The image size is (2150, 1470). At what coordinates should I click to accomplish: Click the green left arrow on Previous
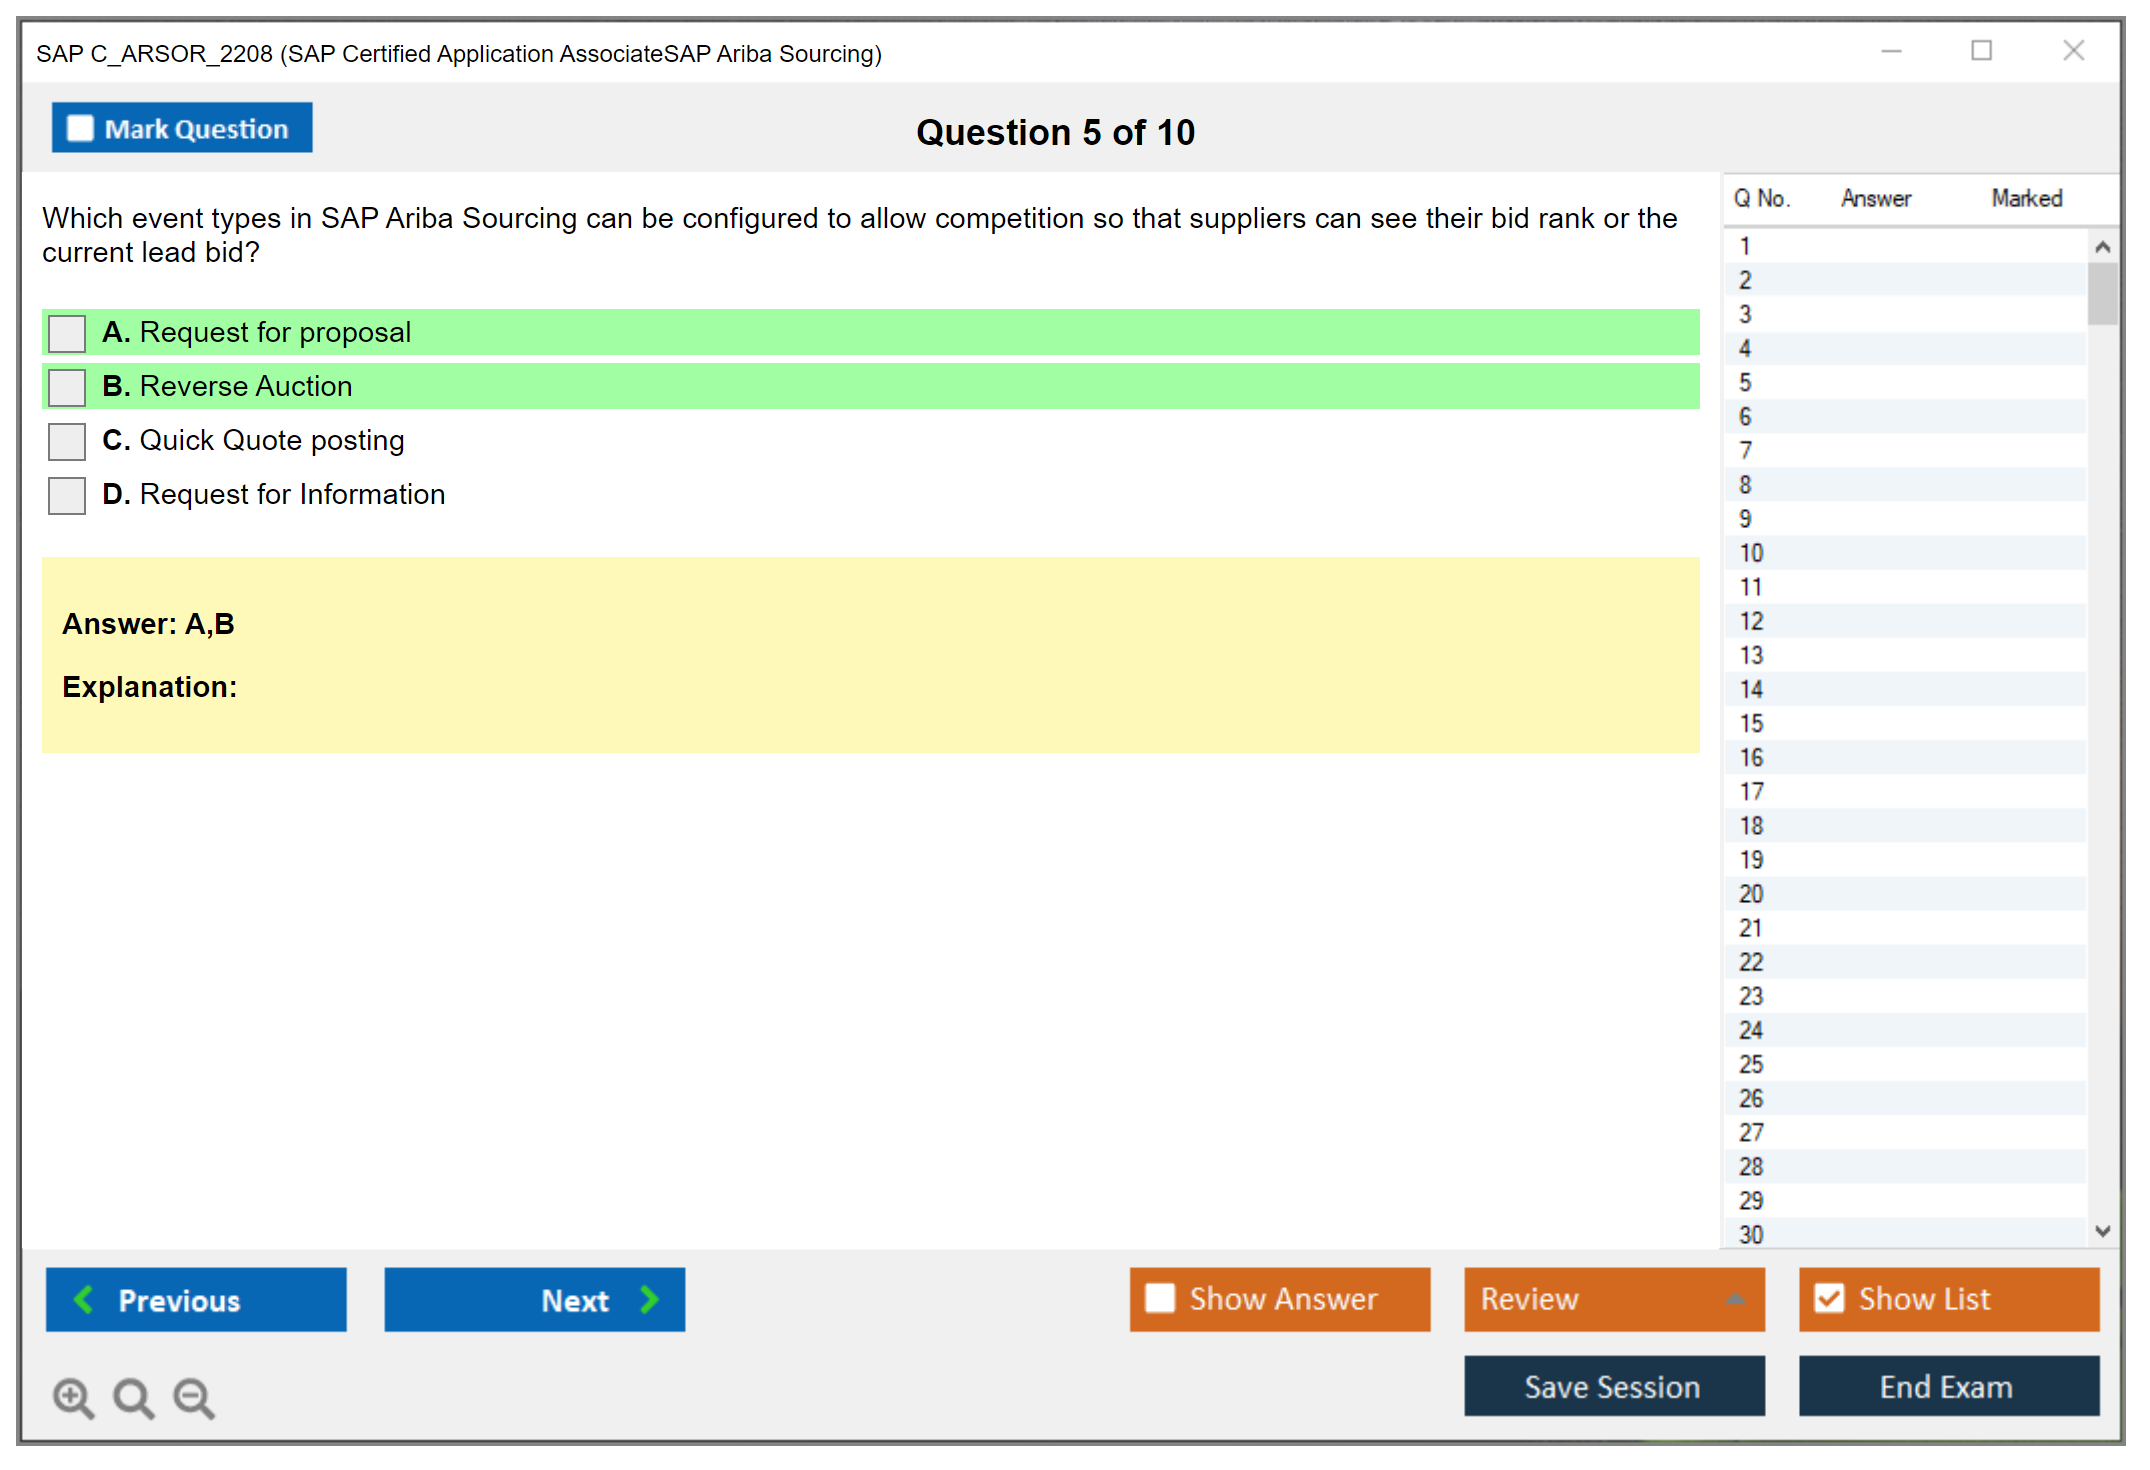point(84,1299)
